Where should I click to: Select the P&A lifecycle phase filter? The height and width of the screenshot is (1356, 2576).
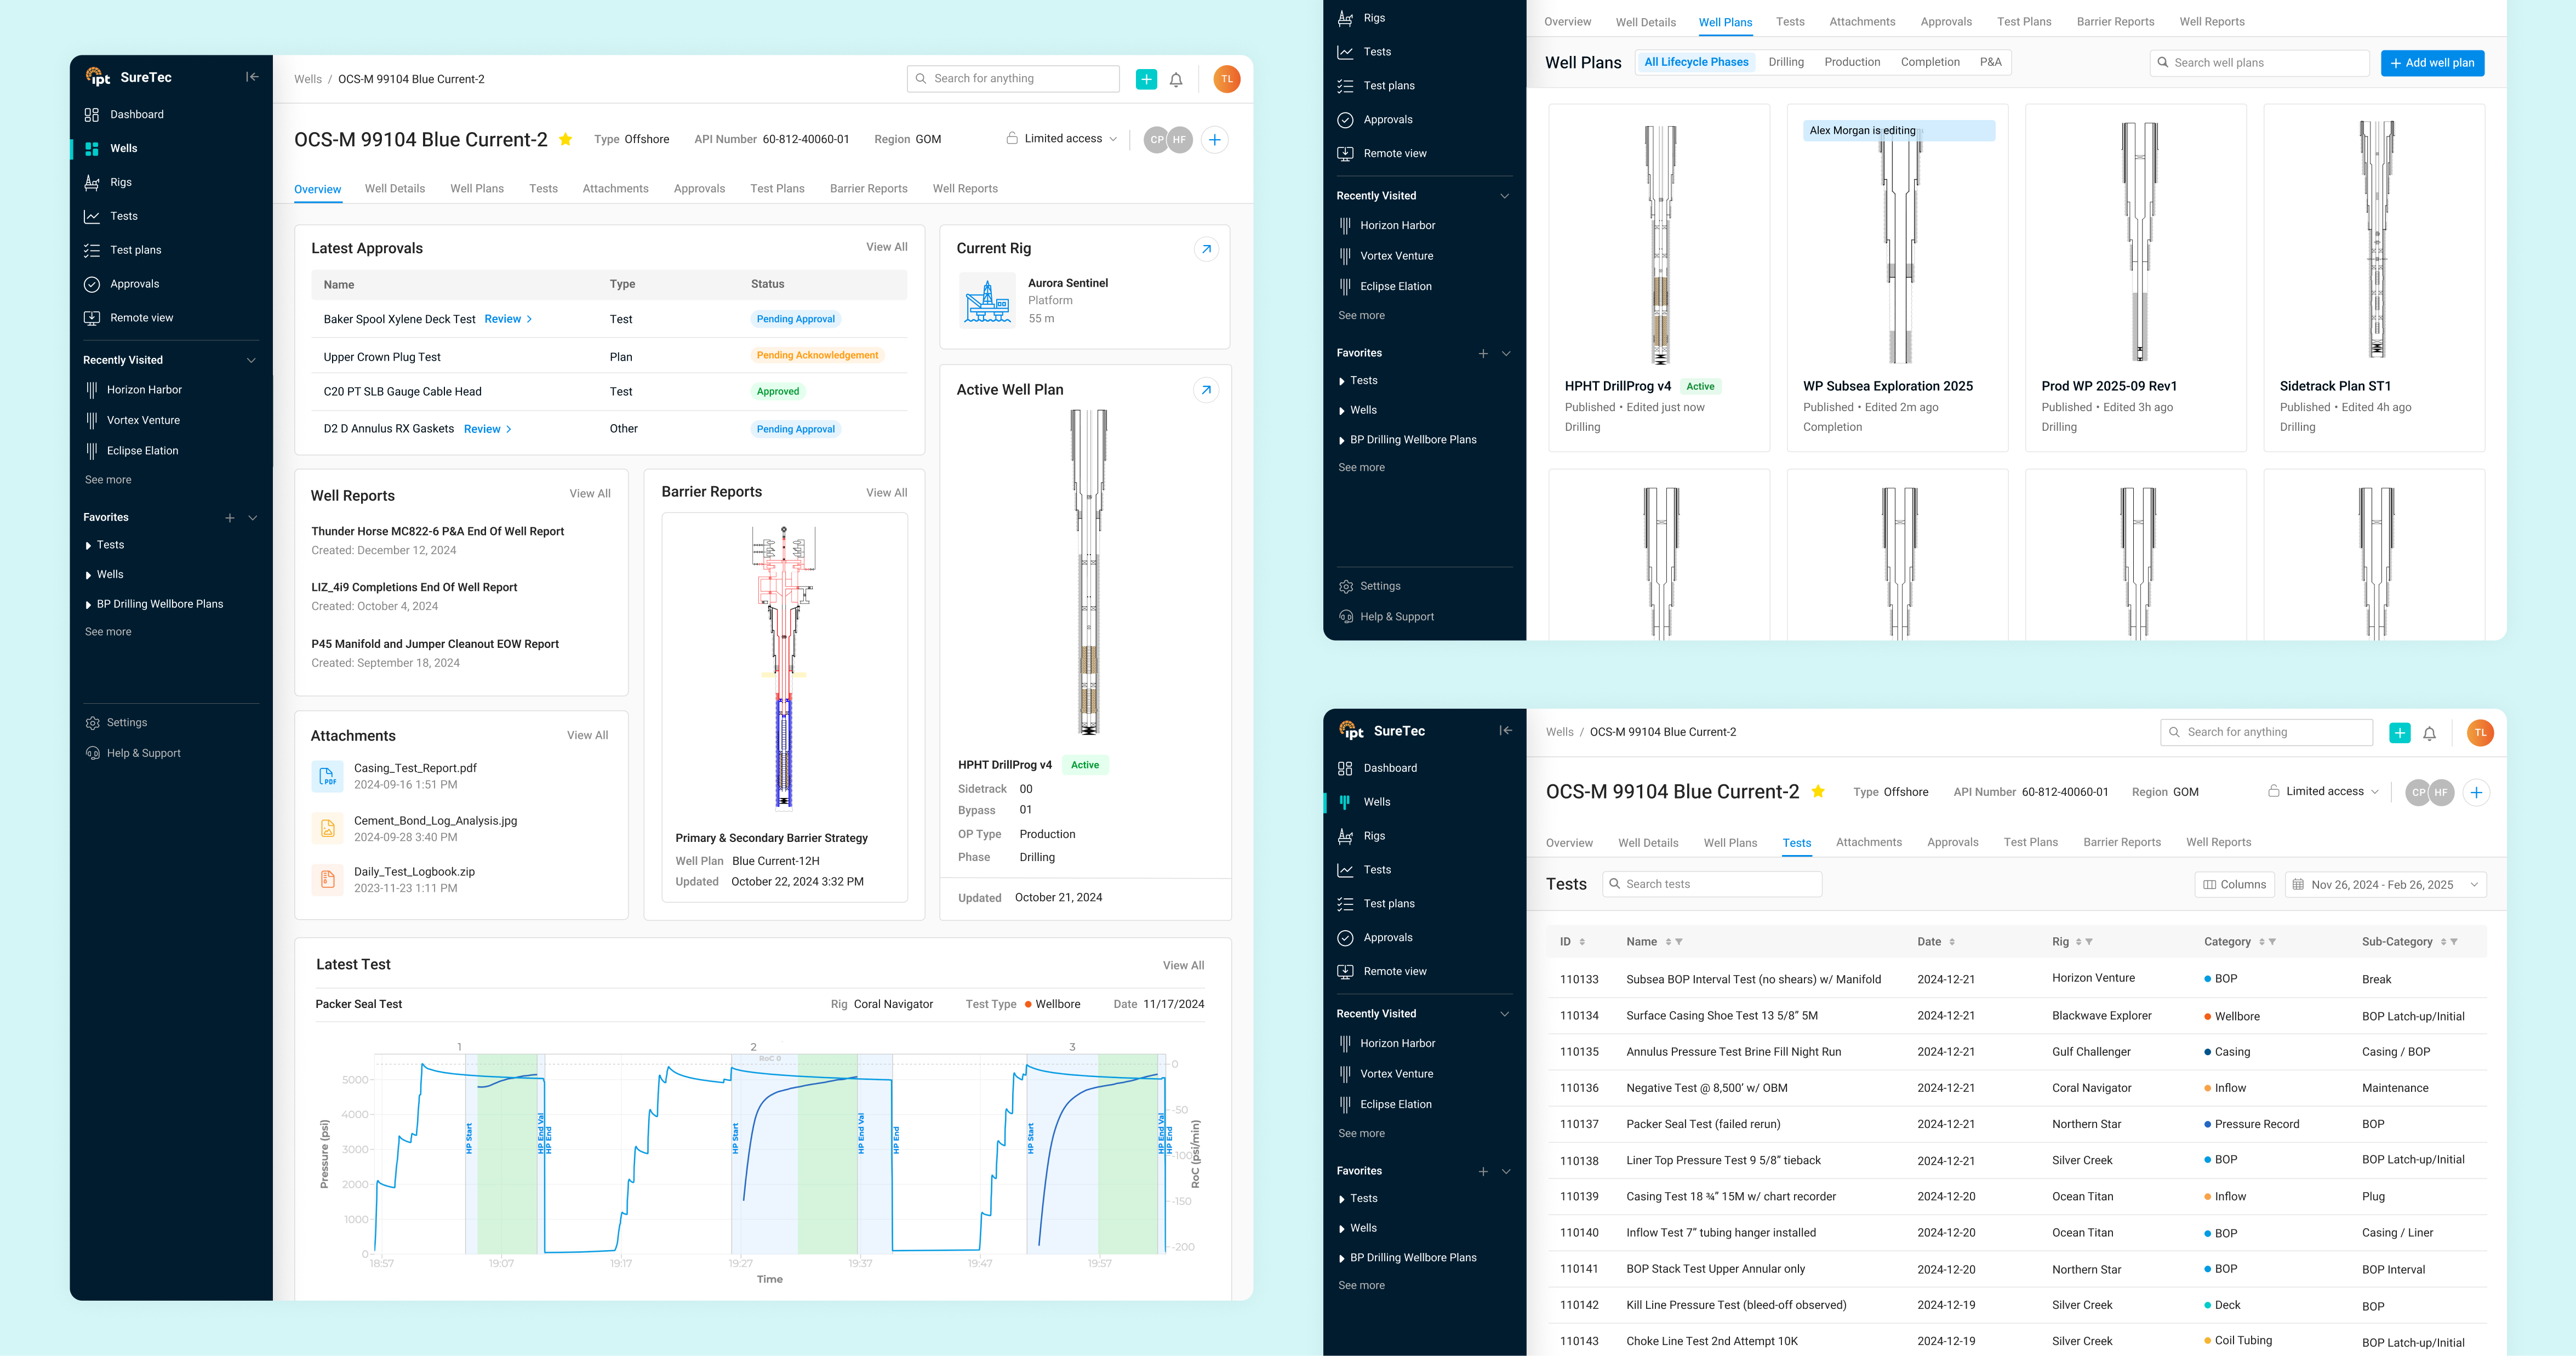click(x=1990, y=62)
